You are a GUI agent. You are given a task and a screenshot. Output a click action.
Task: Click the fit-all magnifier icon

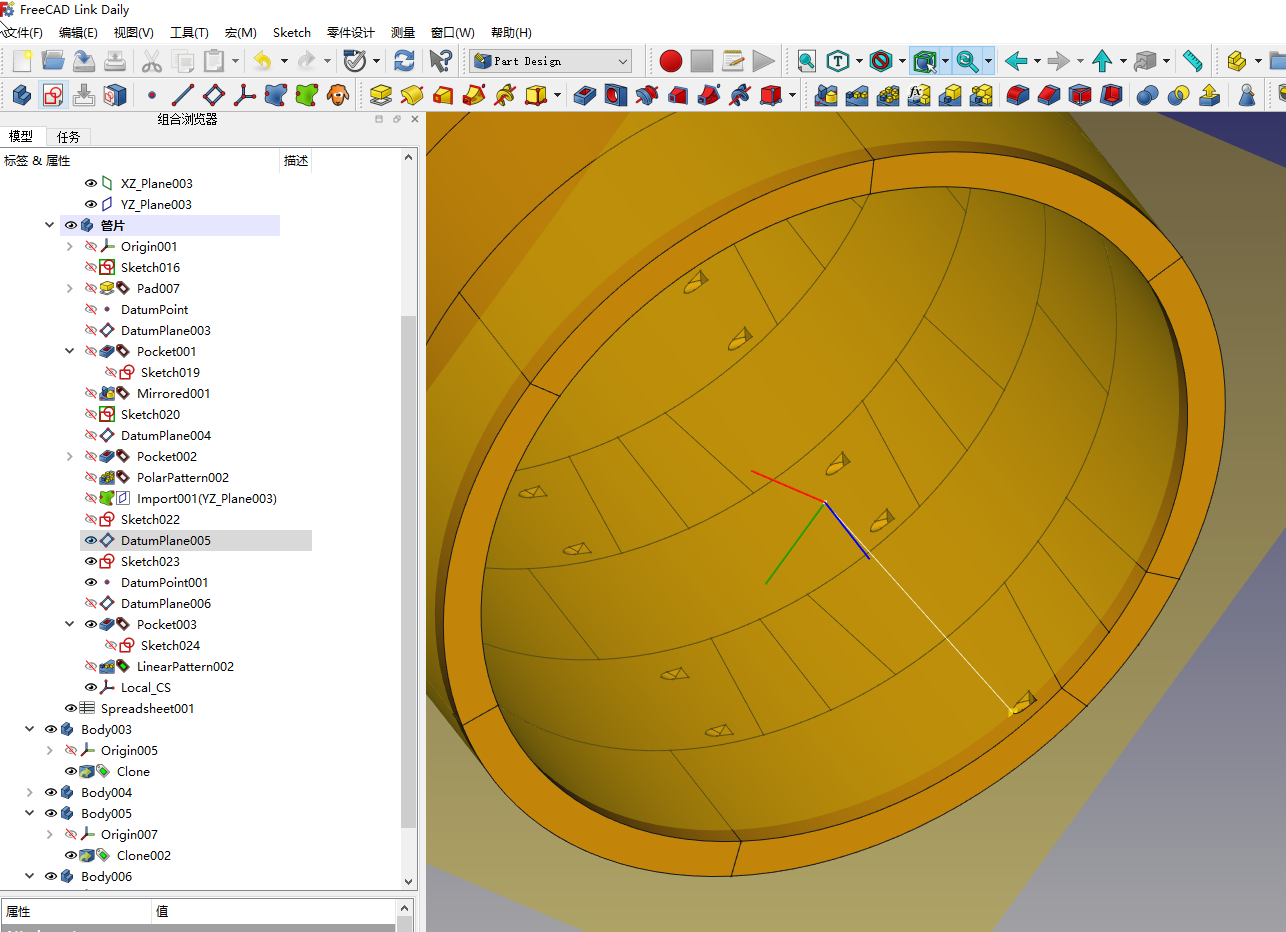pos(807,61)
